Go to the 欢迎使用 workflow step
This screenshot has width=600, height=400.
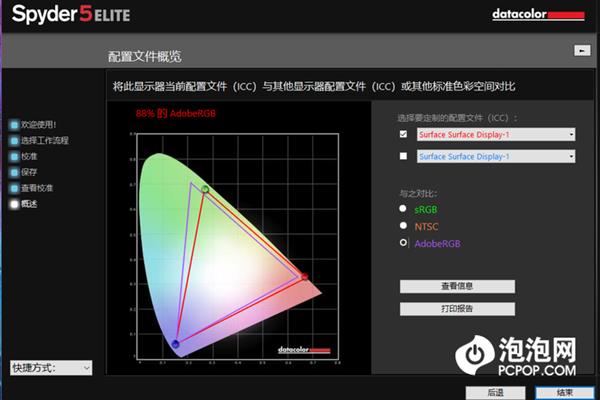tap(39, 125)
